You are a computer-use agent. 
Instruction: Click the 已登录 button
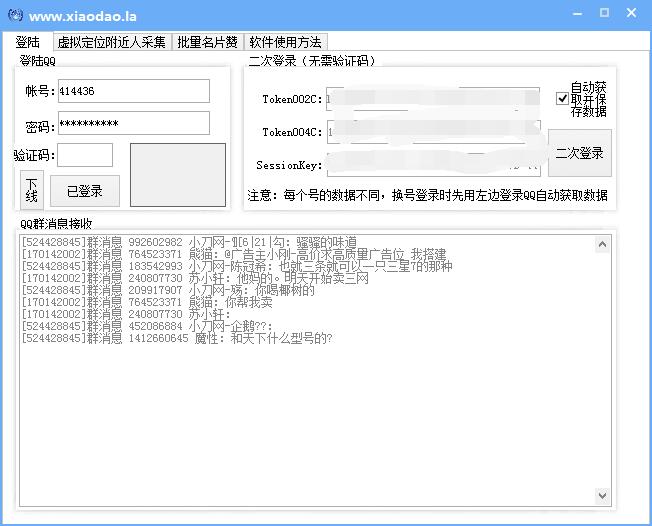pos(85,191)
